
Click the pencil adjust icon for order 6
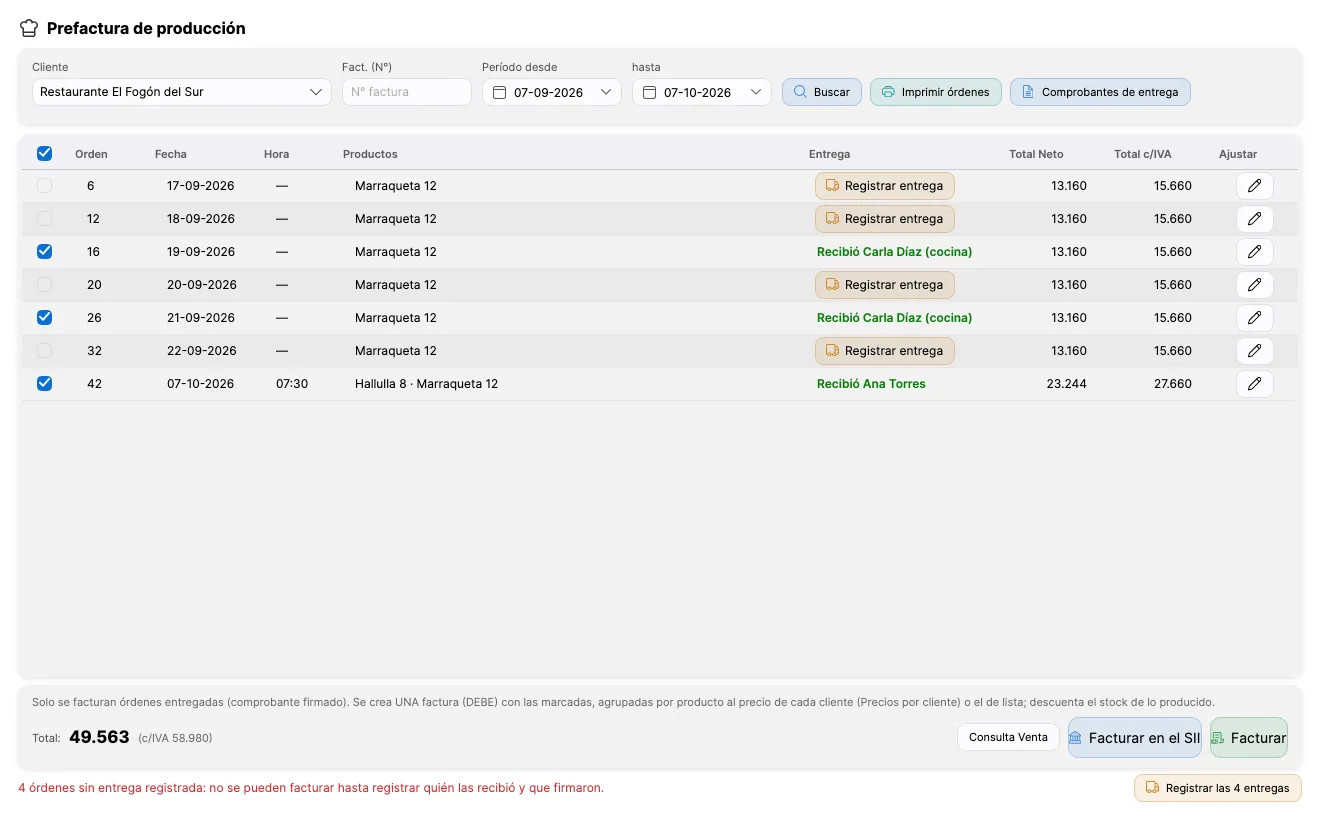tap(1254, 186)
